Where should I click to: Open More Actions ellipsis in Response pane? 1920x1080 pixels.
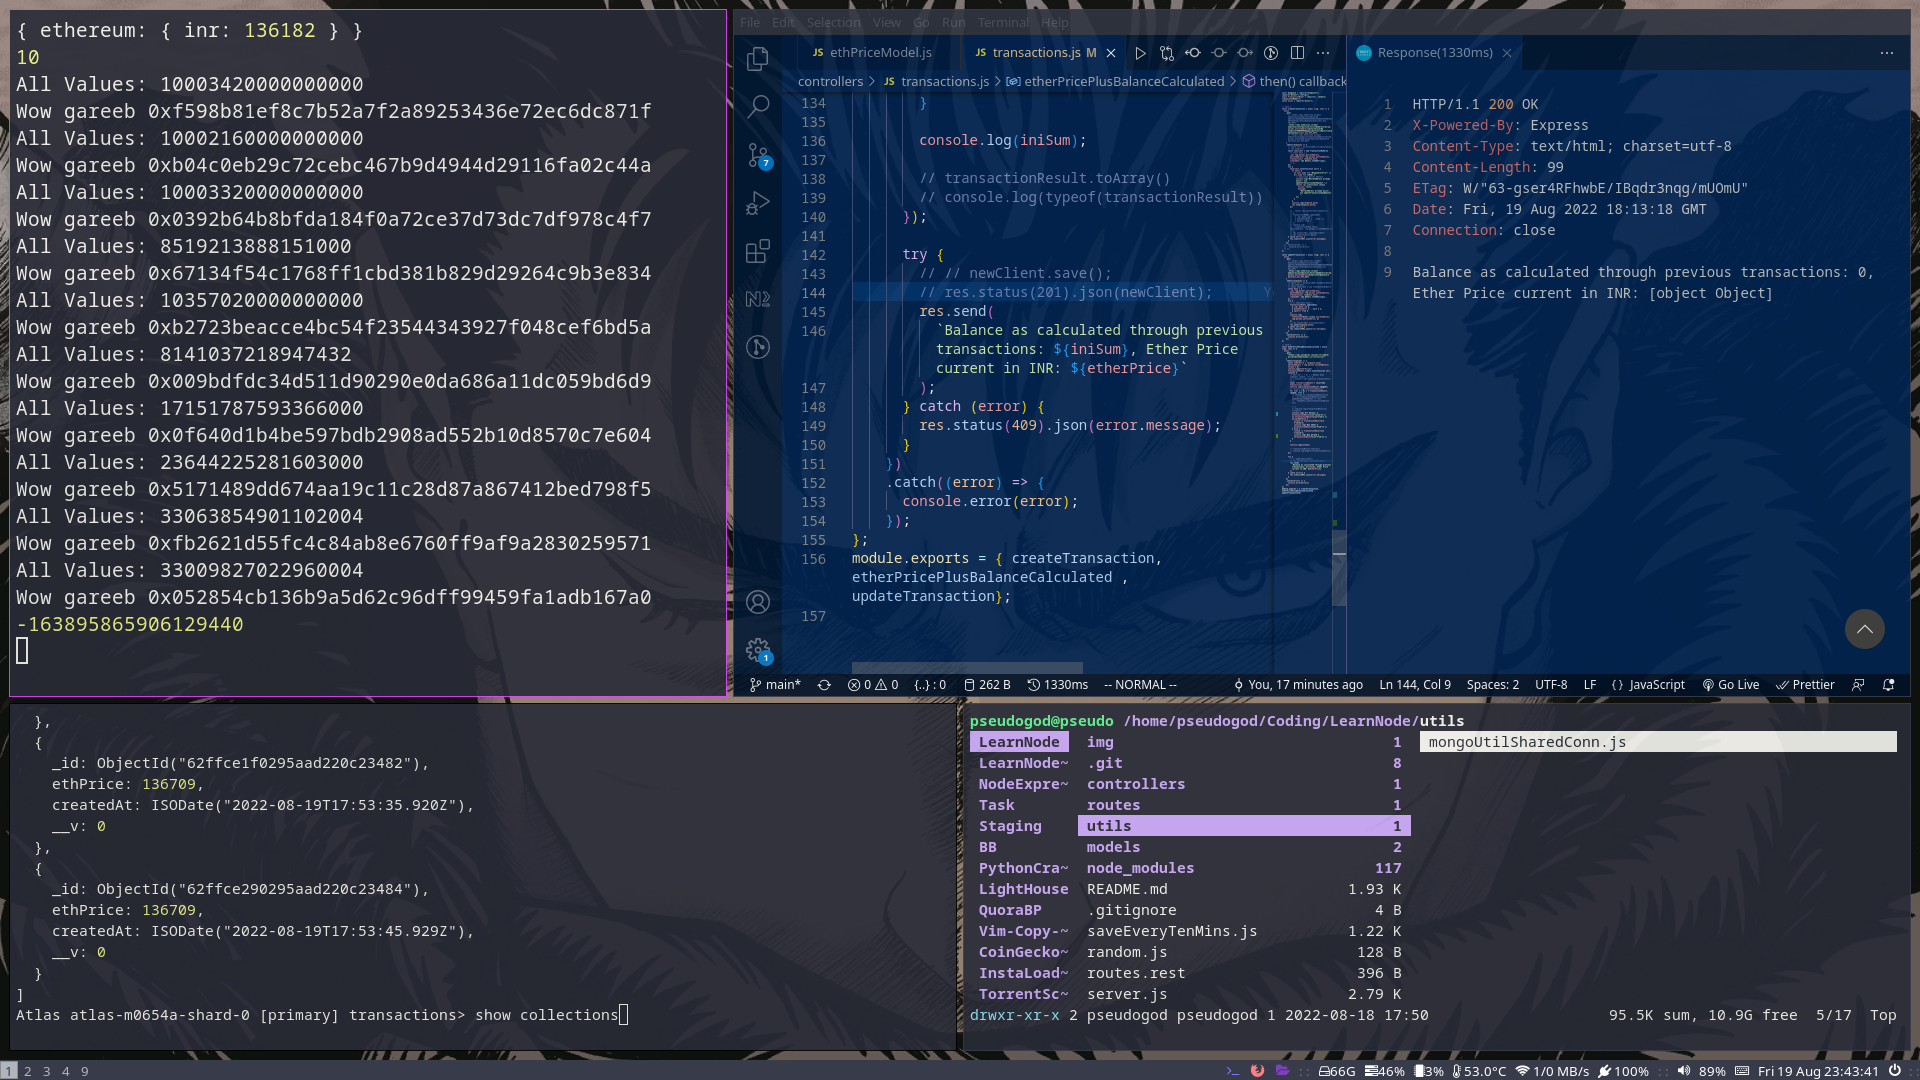pos(1887,53)
